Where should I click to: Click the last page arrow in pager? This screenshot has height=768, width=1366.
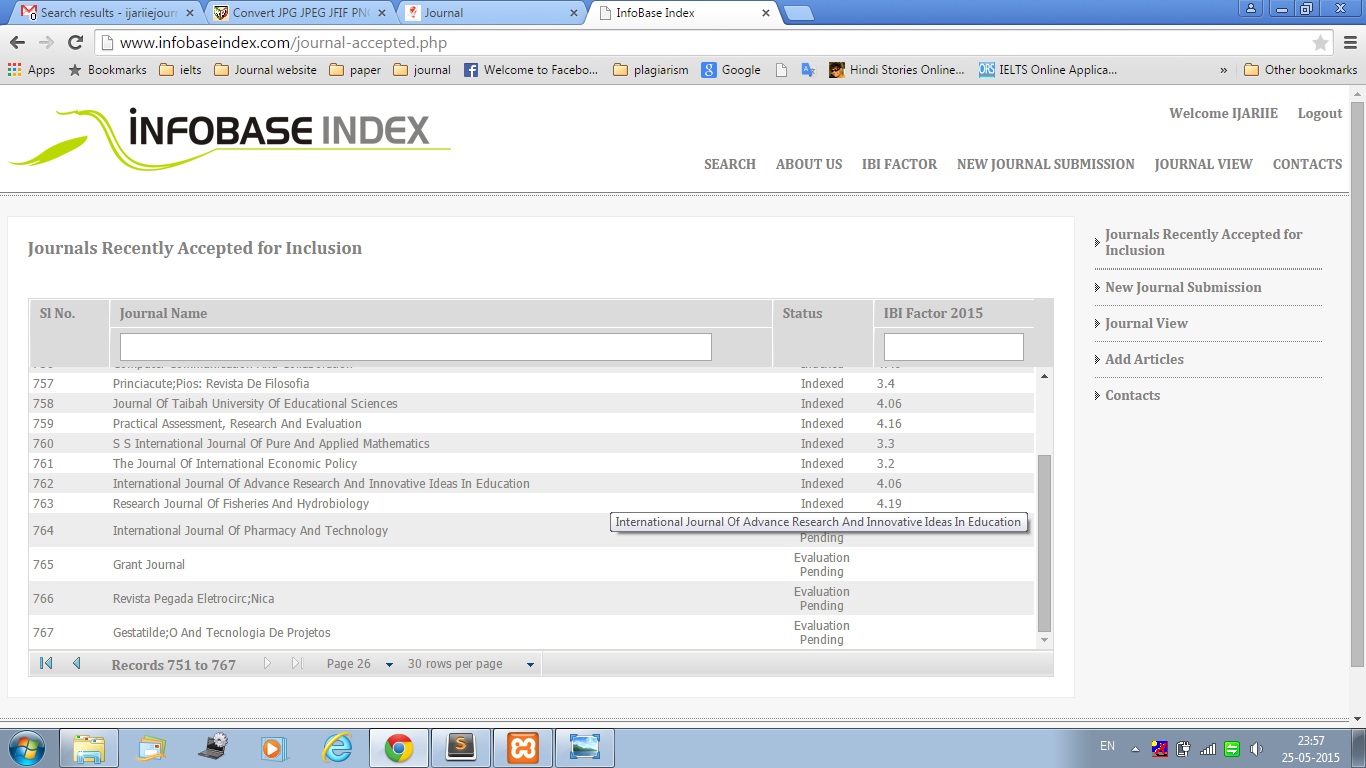coord(297,663)
